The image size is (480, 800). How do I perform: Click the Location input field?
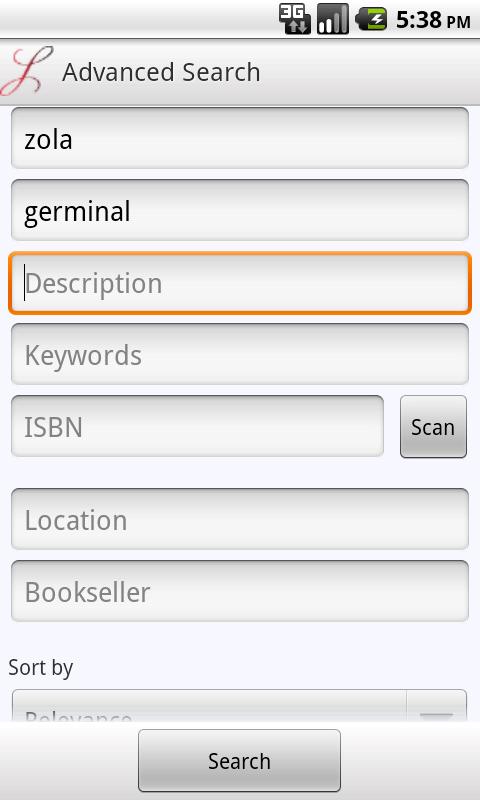pyautogui.click(x=240, y=519)
